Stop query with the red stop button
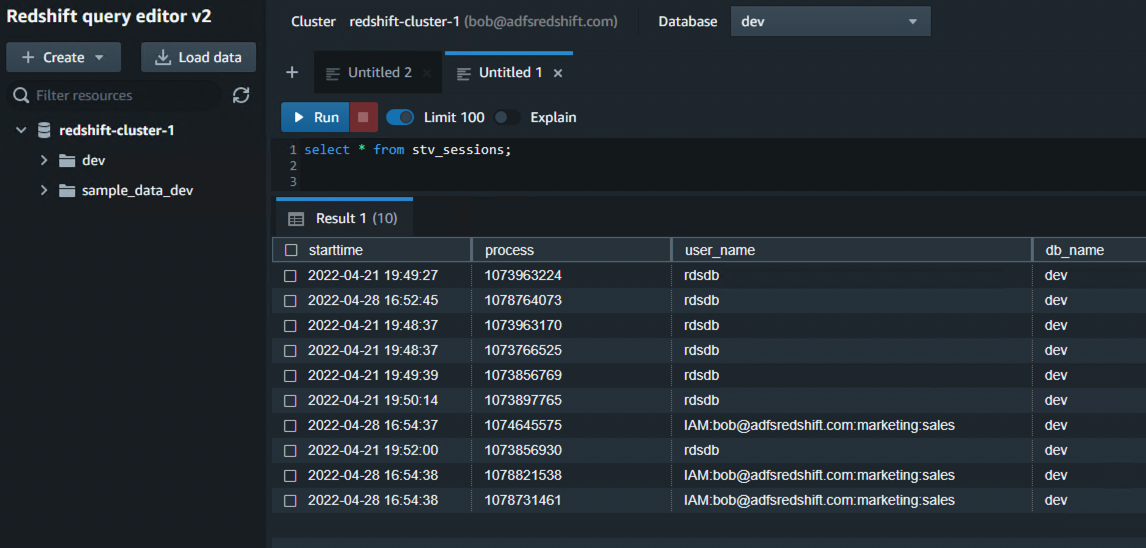Viewport: 1146px width, 548px height. pyautogui.click(x=363, y=117)
